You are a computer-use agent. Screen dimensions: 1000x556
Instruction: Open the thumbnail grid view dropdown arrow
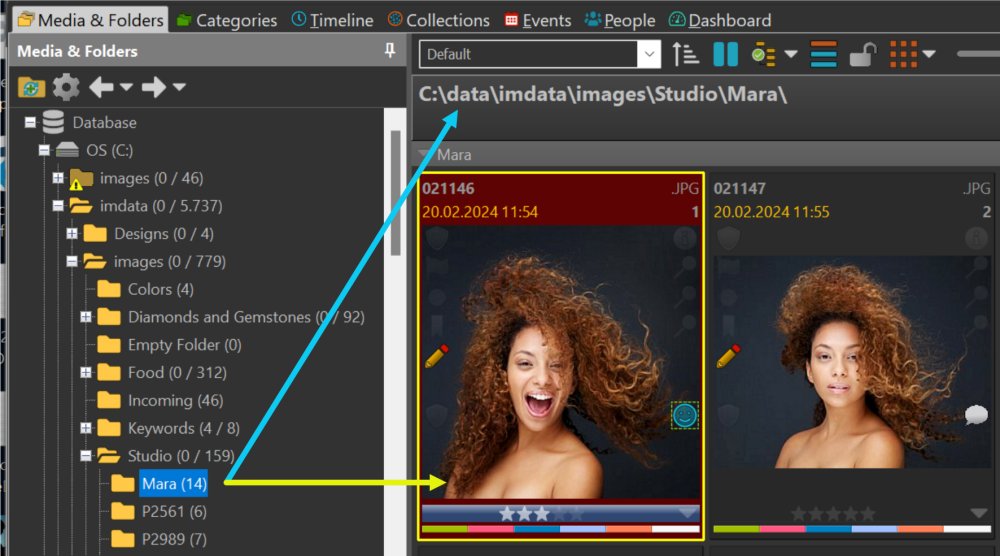[x=929, y=54]
